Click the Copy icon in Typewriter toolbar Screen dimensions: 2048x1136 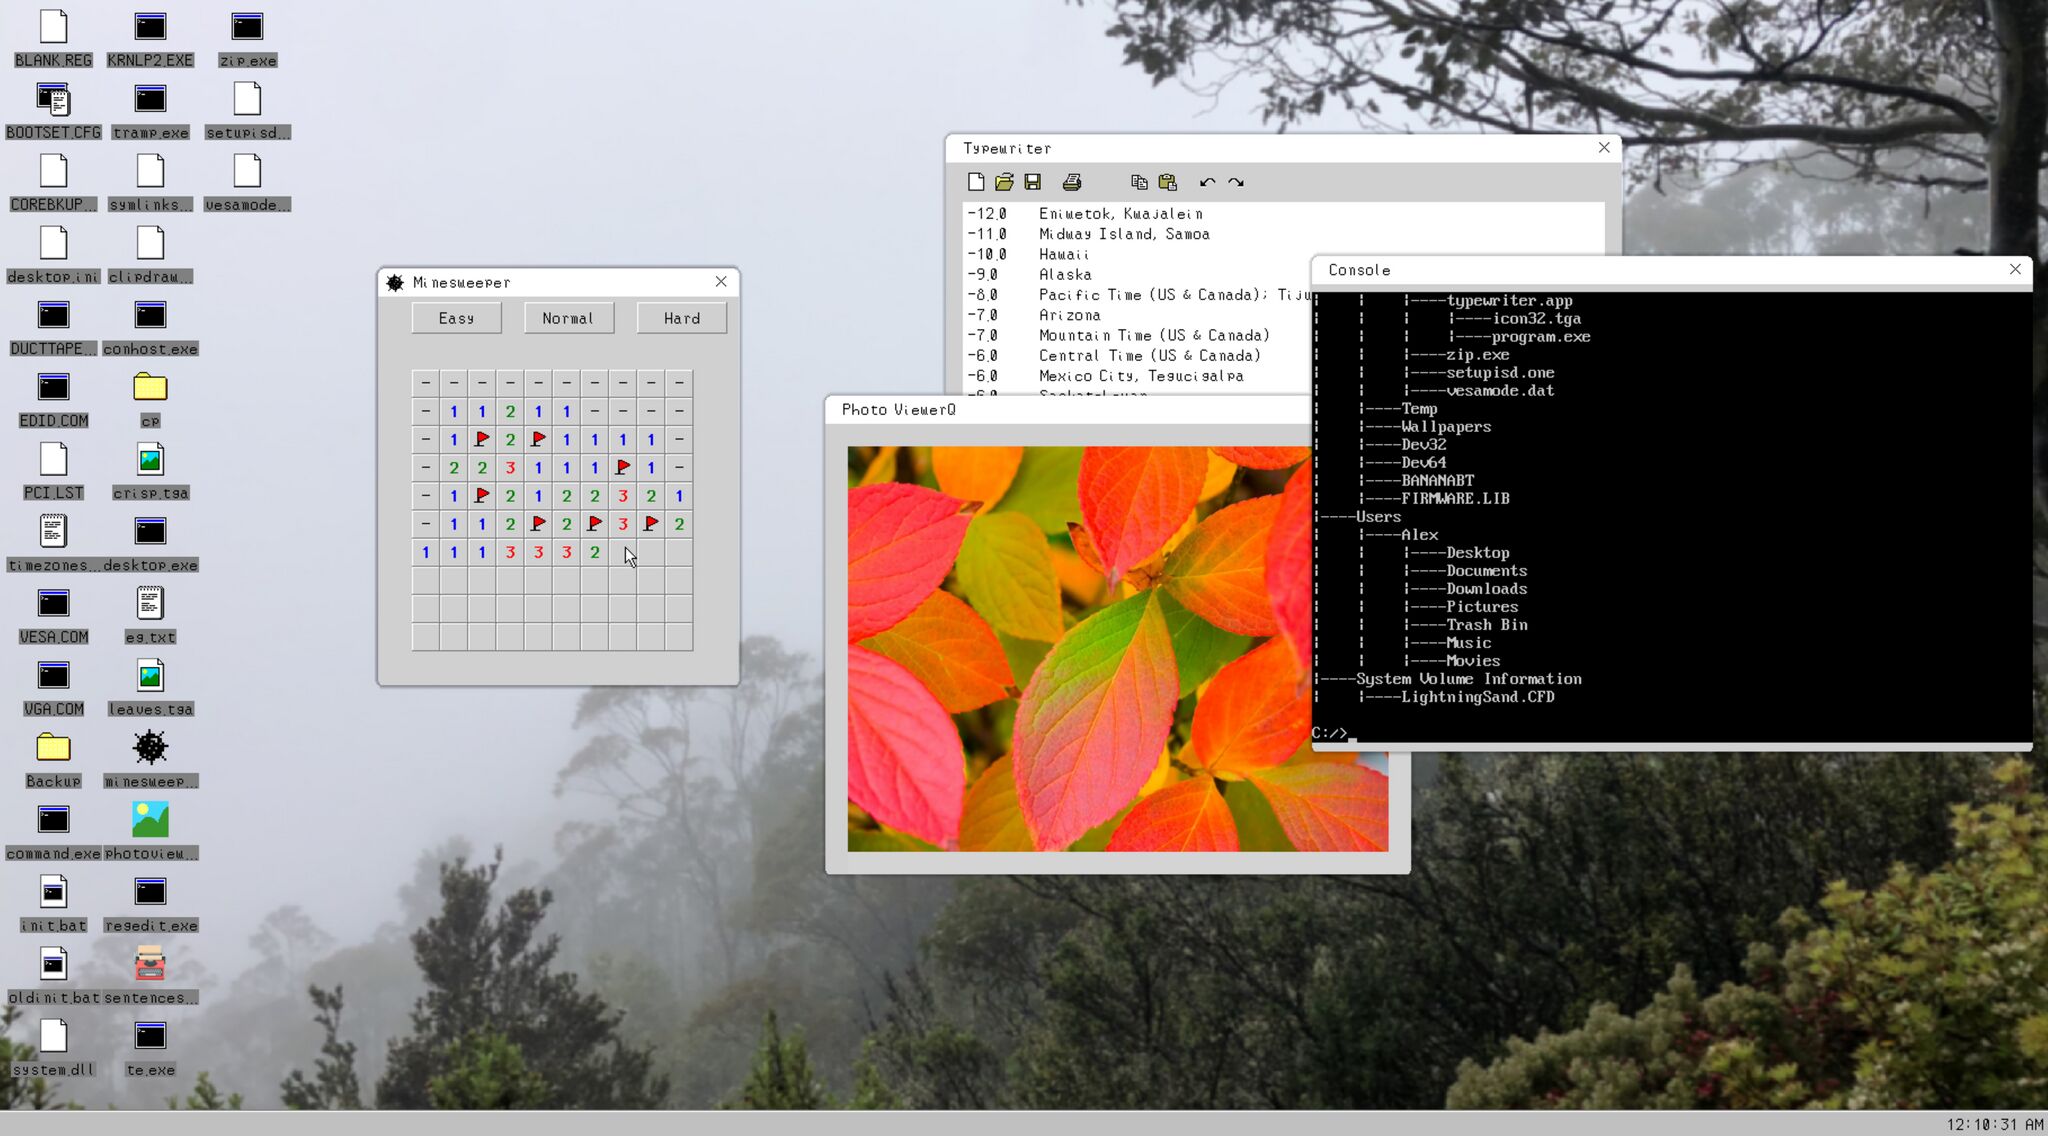(x=1139, y=182)
